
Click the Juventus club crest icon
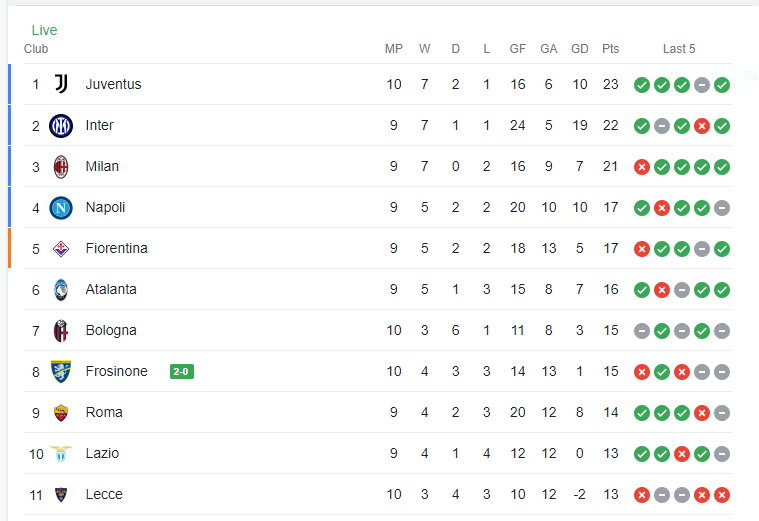point(61,84)
